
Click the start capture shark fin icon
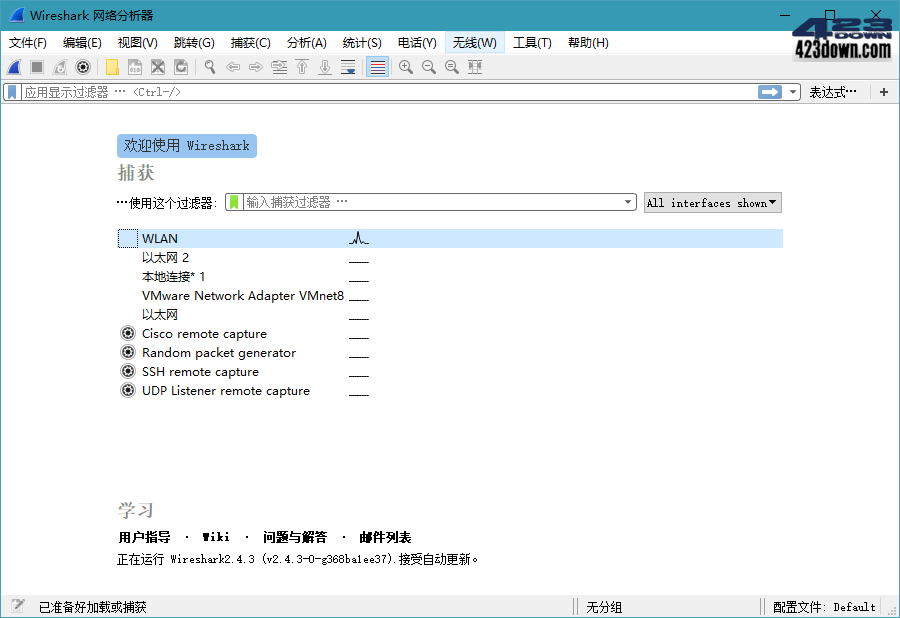[14, 67]
